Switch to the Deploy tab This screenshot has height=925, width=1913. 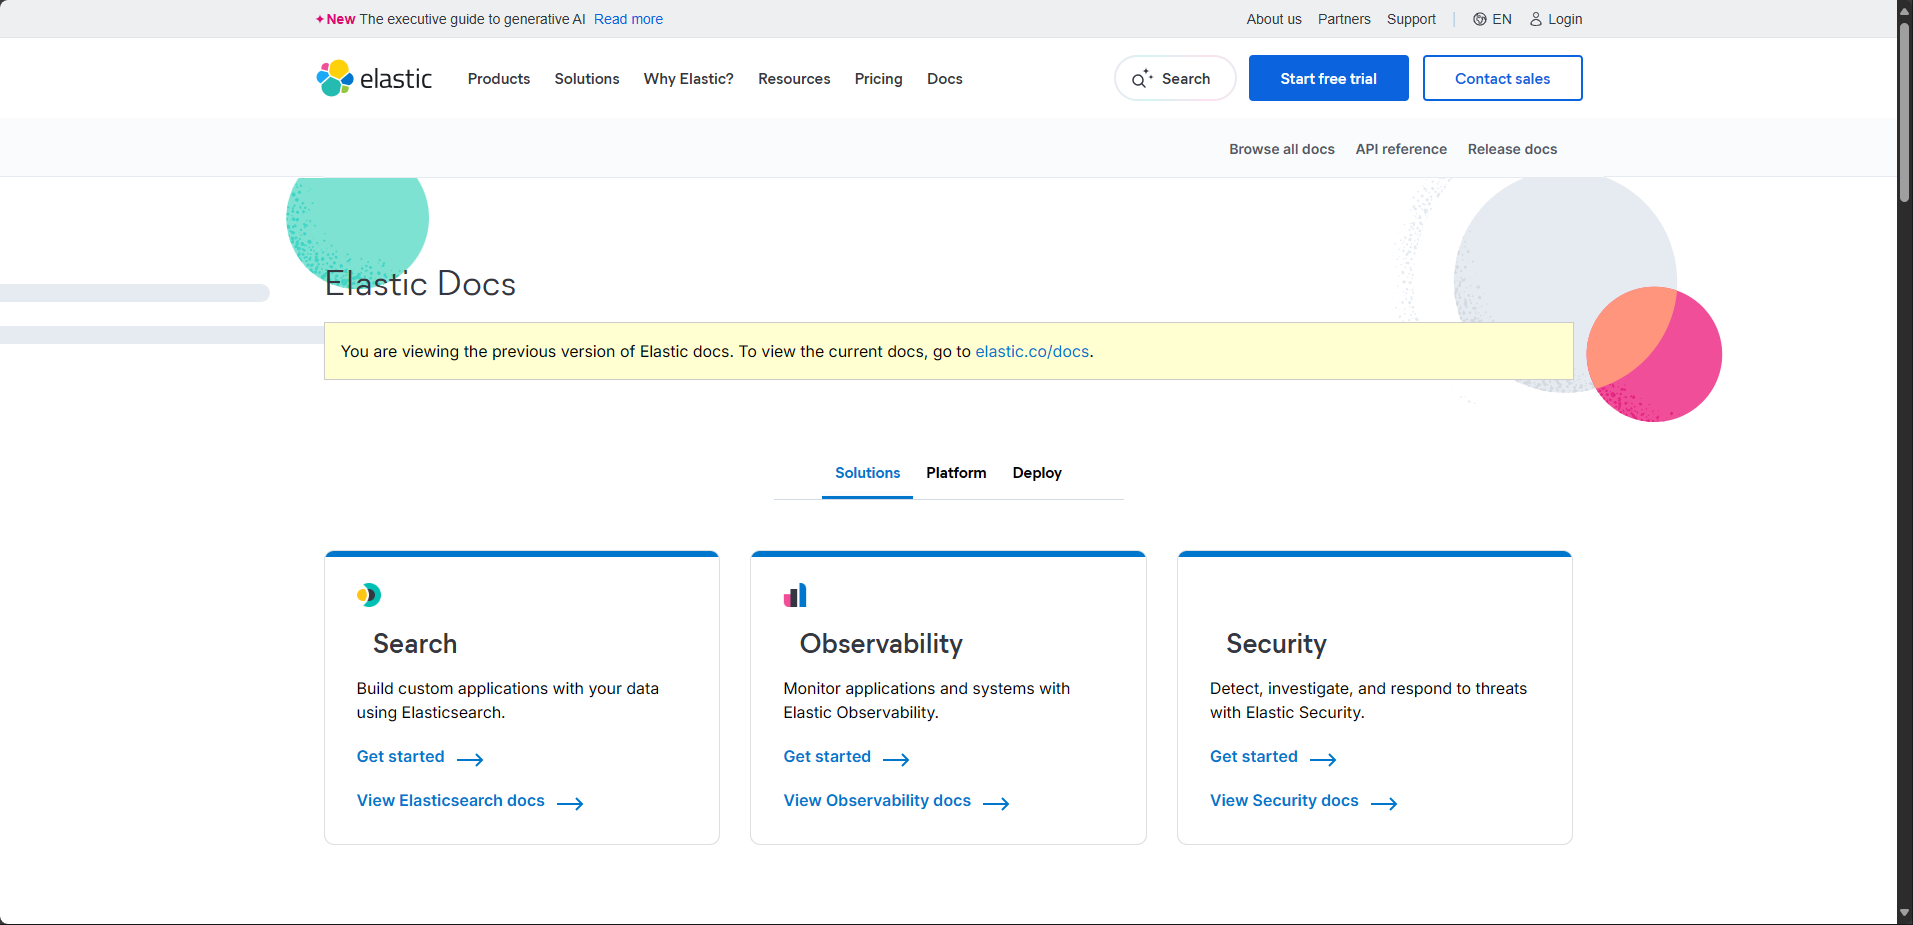(x=1036, y=473)
